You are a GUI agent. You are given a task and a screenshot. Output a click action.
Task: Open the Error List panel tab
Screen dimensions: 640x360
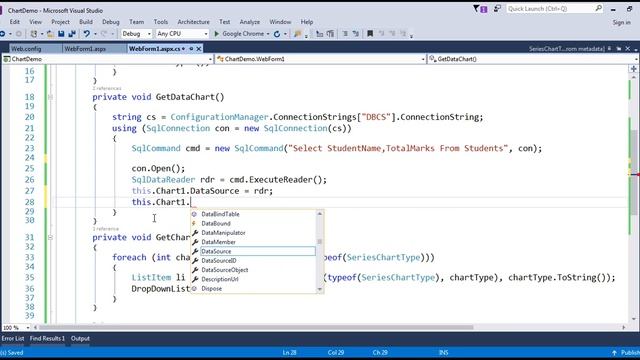[13, 338]
